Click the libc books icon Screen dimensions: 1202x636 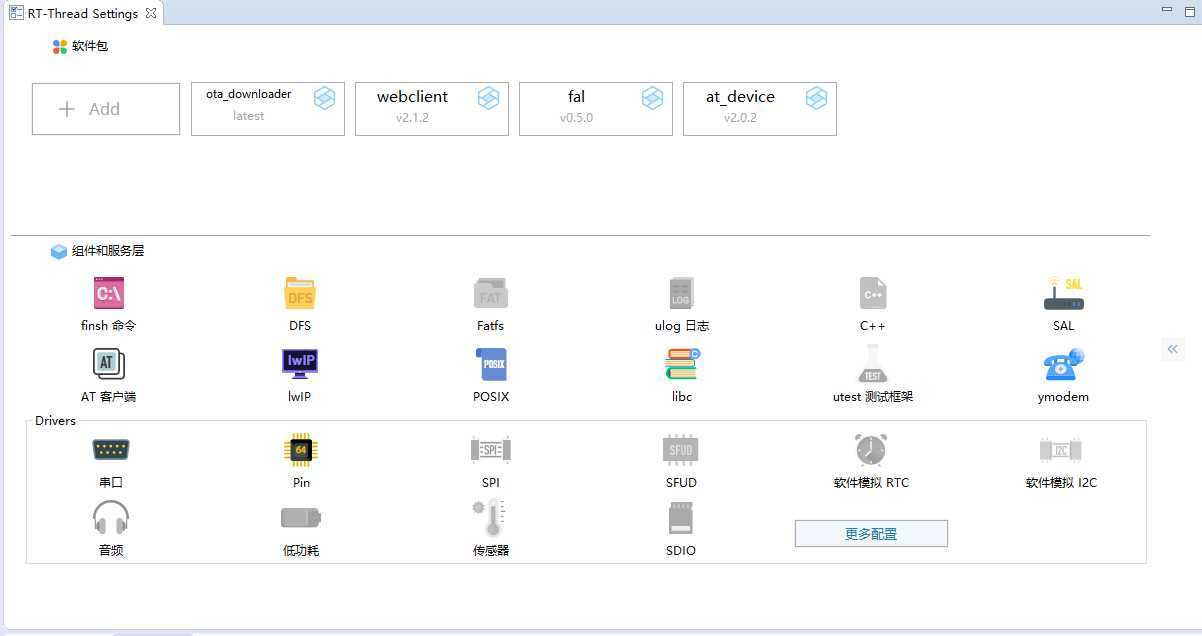(x=682, y=364)
